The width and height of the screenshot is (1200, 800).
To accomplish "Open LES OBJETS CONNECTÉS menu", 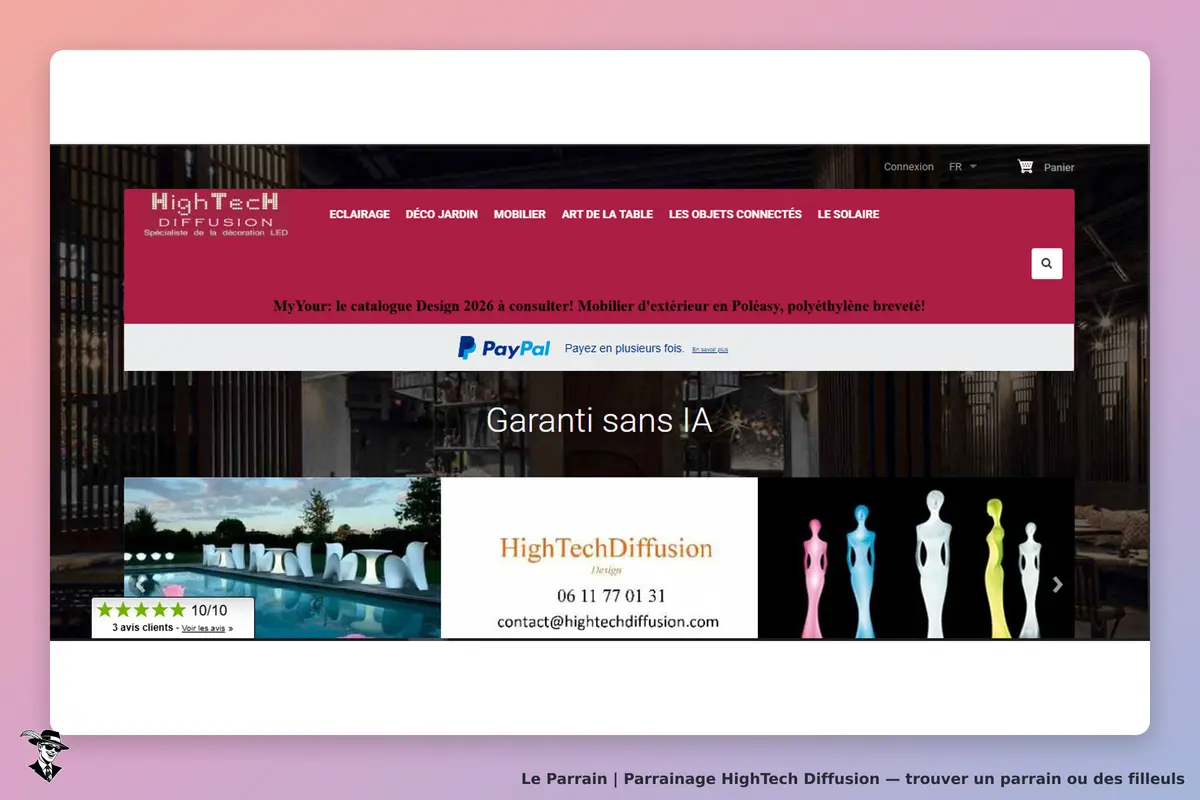I will click(x=735, y=214).
